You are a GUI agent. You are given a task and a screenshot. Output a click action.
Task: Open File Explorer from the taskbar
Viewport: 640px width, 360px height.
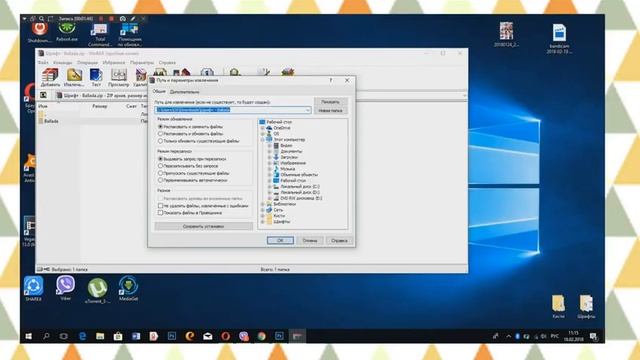[x=100, y=336]
